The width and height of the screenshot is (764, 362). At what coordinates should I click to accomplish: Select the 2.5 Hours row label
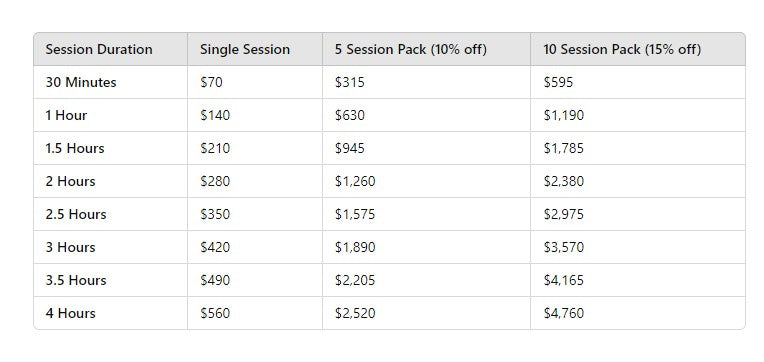(x=76, y=214)
